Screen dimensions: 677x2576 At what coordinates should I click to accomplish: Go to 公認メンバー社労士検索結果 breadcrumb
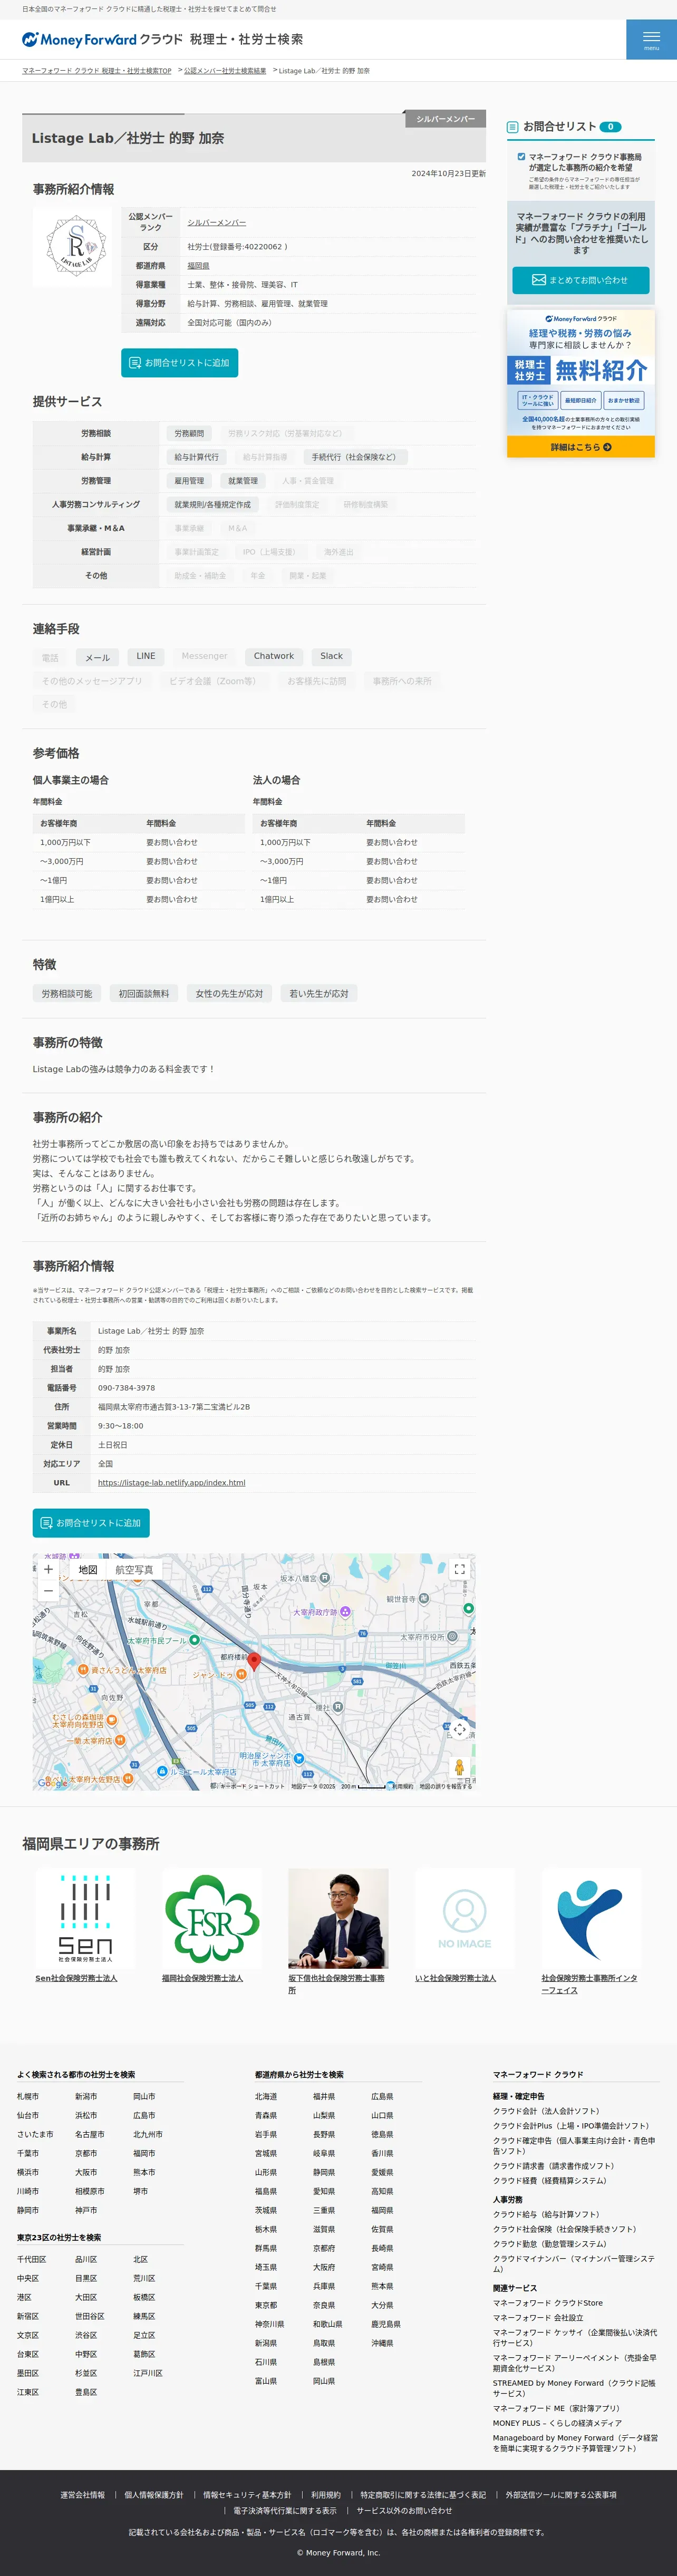click(x=225, y=71)
